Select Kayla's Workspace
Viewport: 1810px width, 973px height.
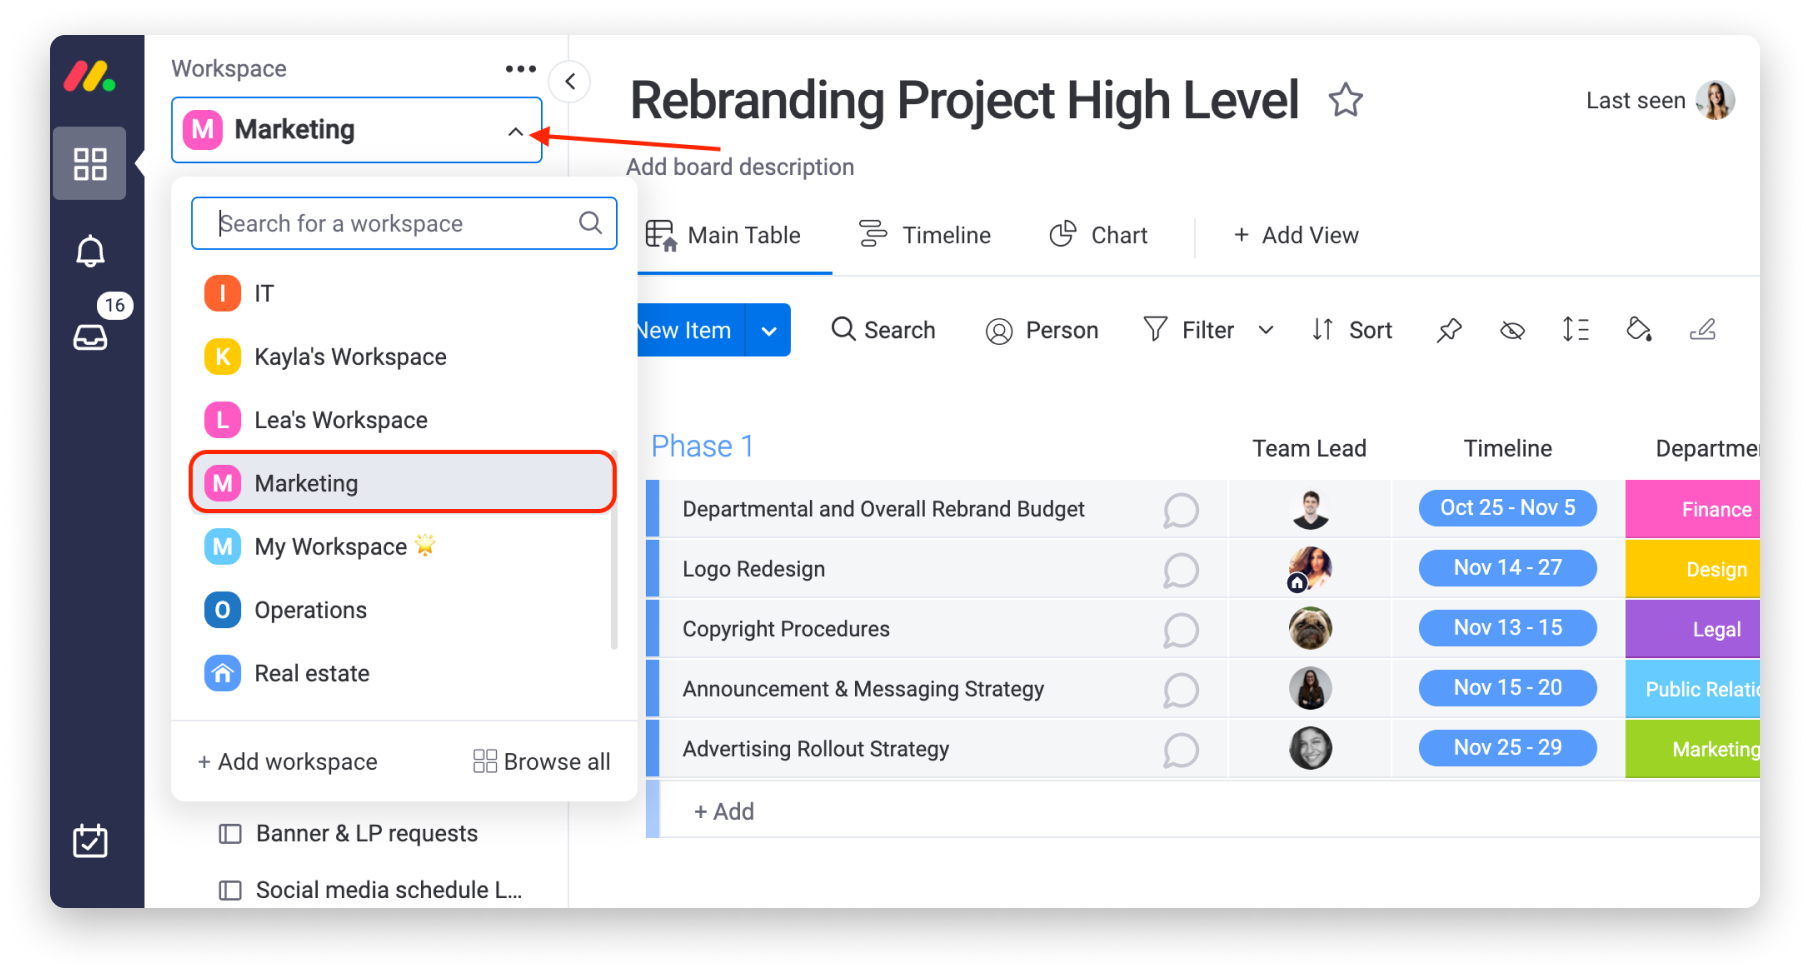point(403,357)
